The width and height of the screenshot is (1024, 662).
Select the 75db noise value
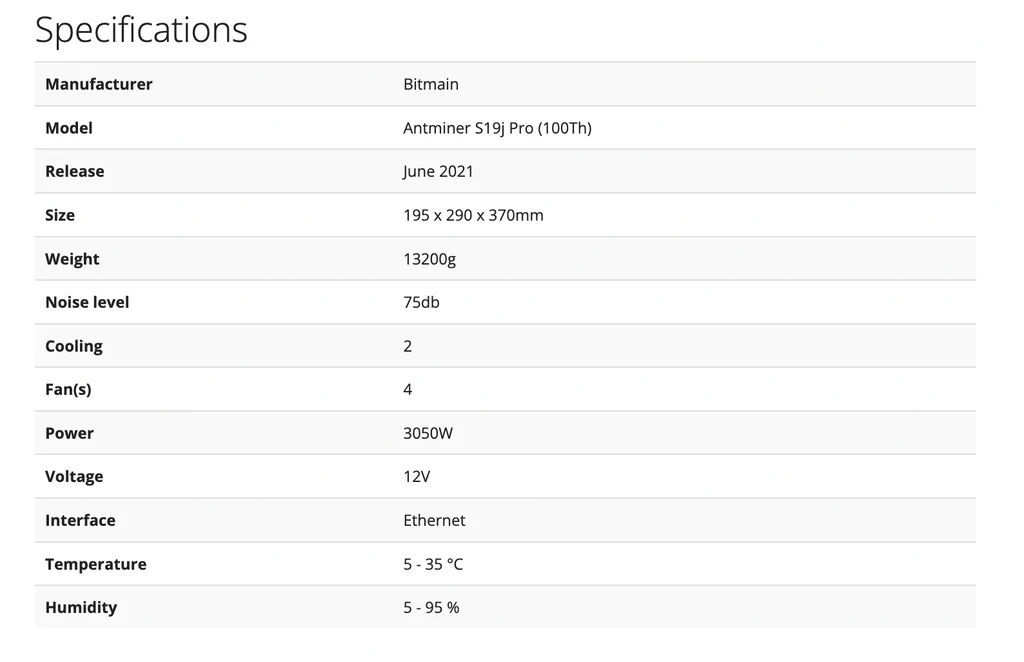click(421, 302)
